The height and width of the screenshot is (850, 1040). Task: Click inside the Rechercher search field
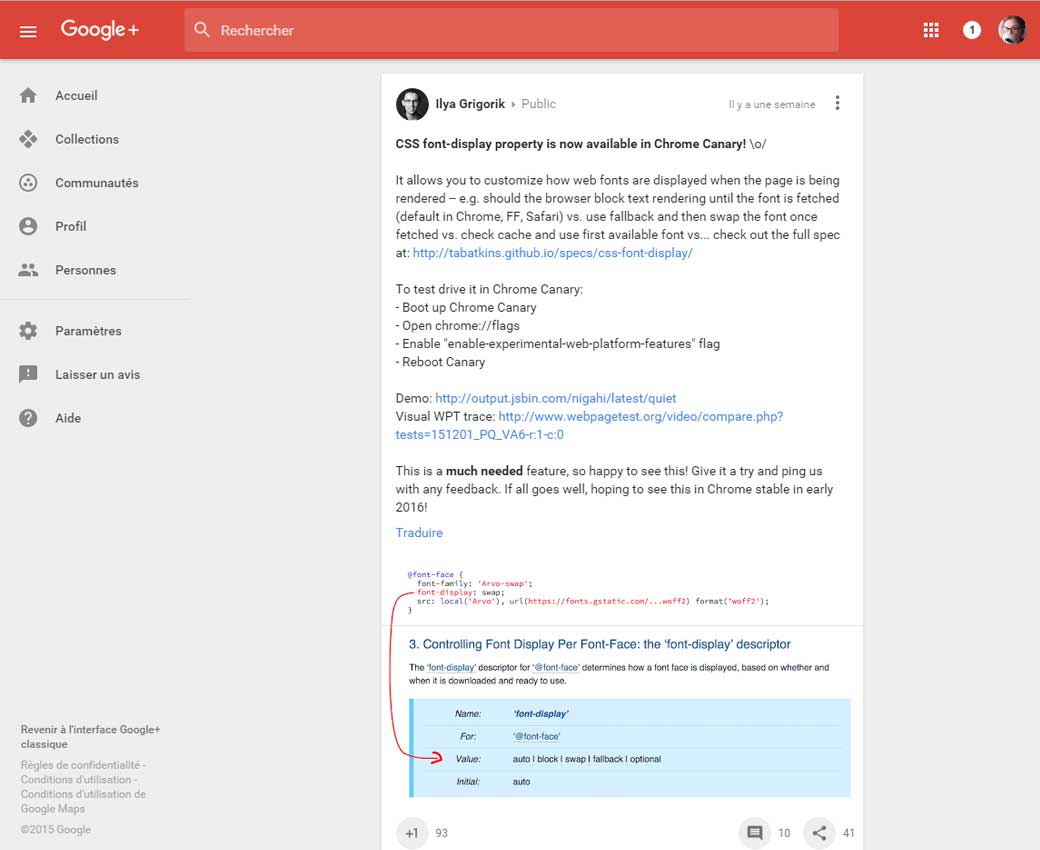pos(510,31)
